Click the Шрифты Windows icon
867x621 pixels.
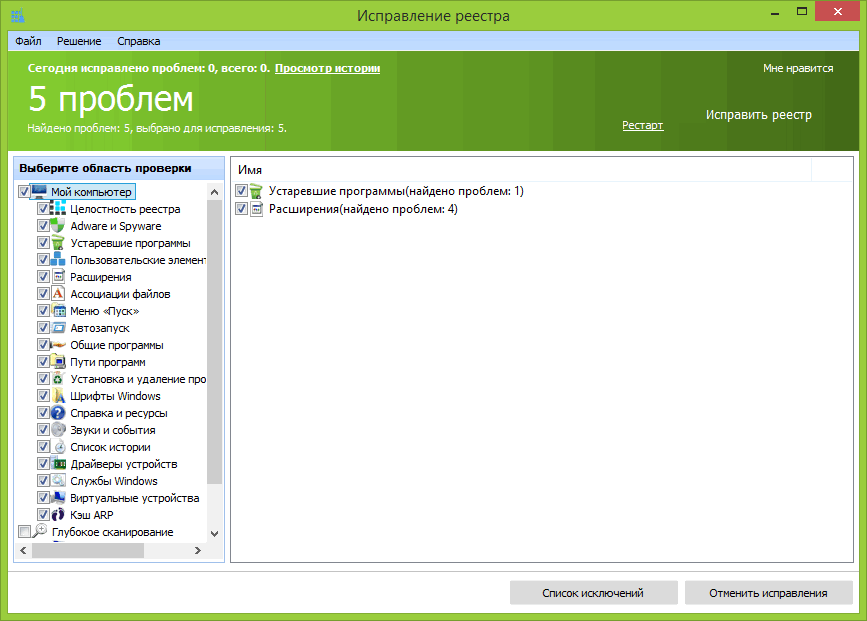58,396
